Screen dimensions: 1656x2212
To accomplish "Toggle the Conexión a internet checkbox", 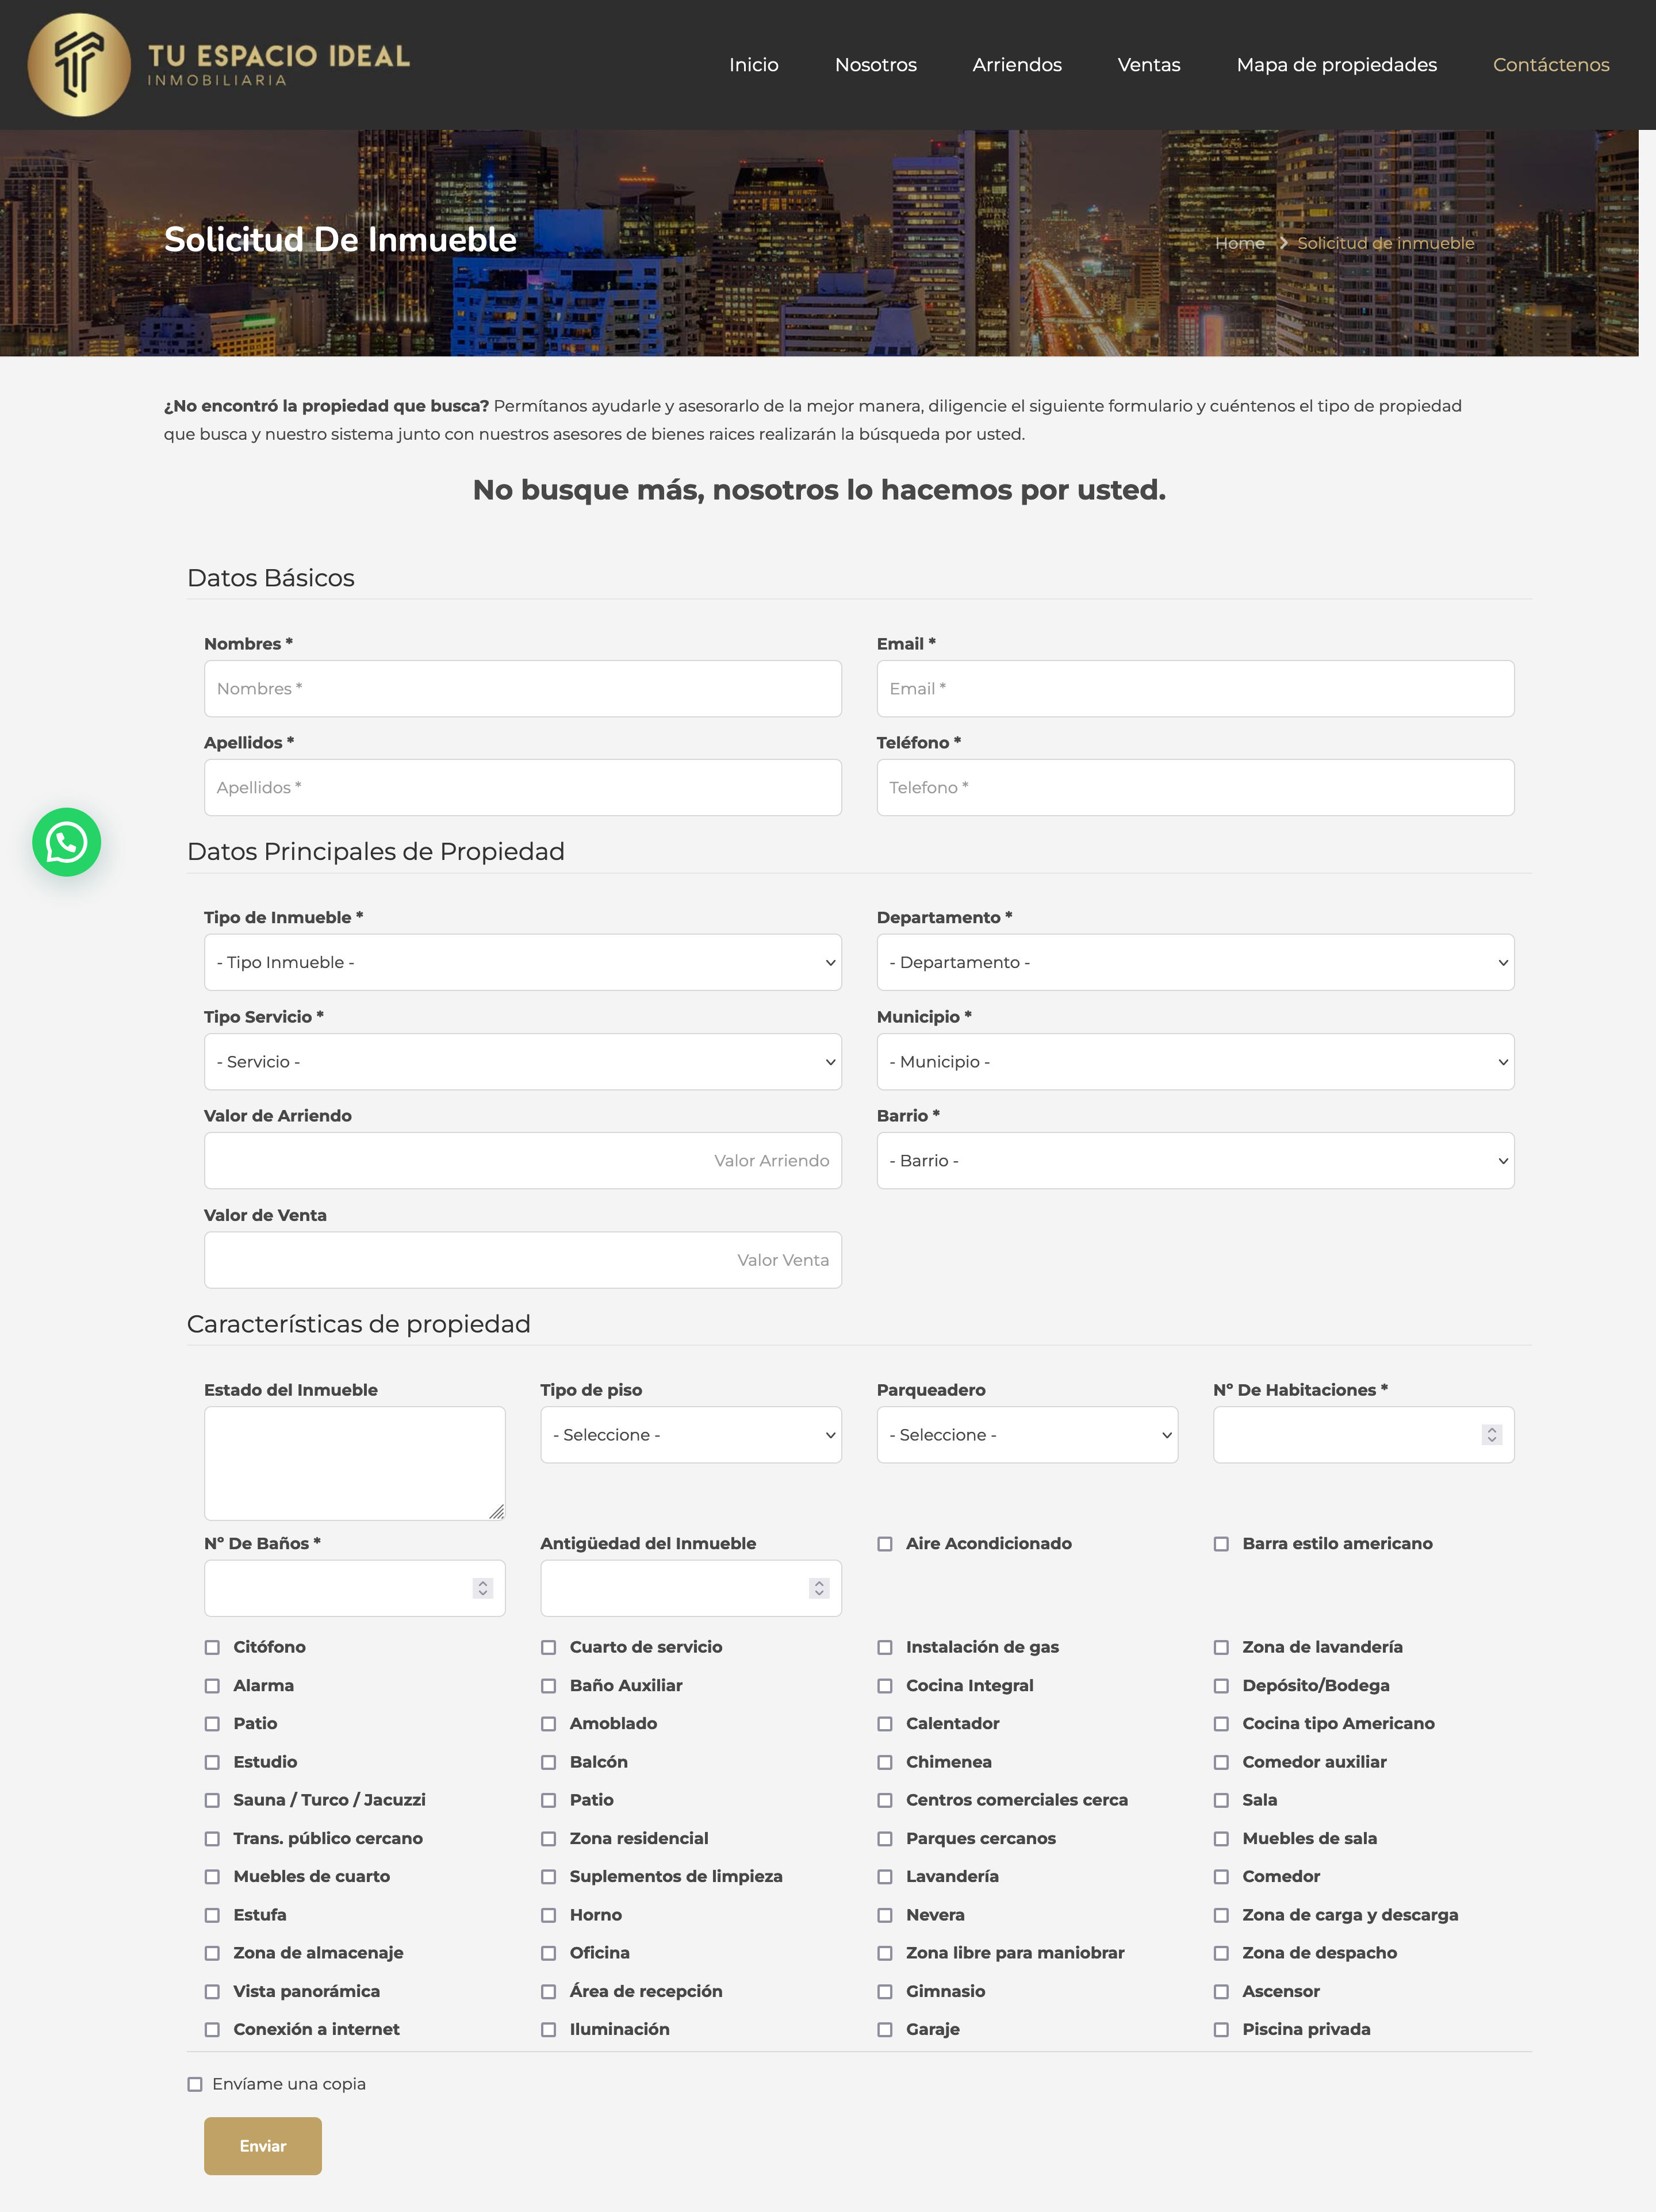I will click(x=212, y=2030).
